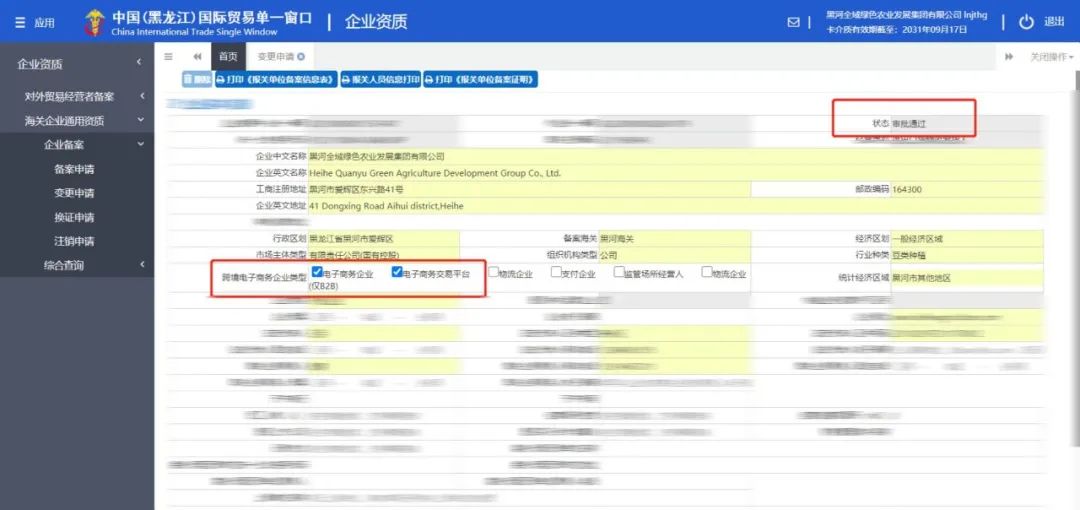Check the 支付企业 checkbox
The height and width of the screenshot is (510, 1080).
click(x=556, y=272)
